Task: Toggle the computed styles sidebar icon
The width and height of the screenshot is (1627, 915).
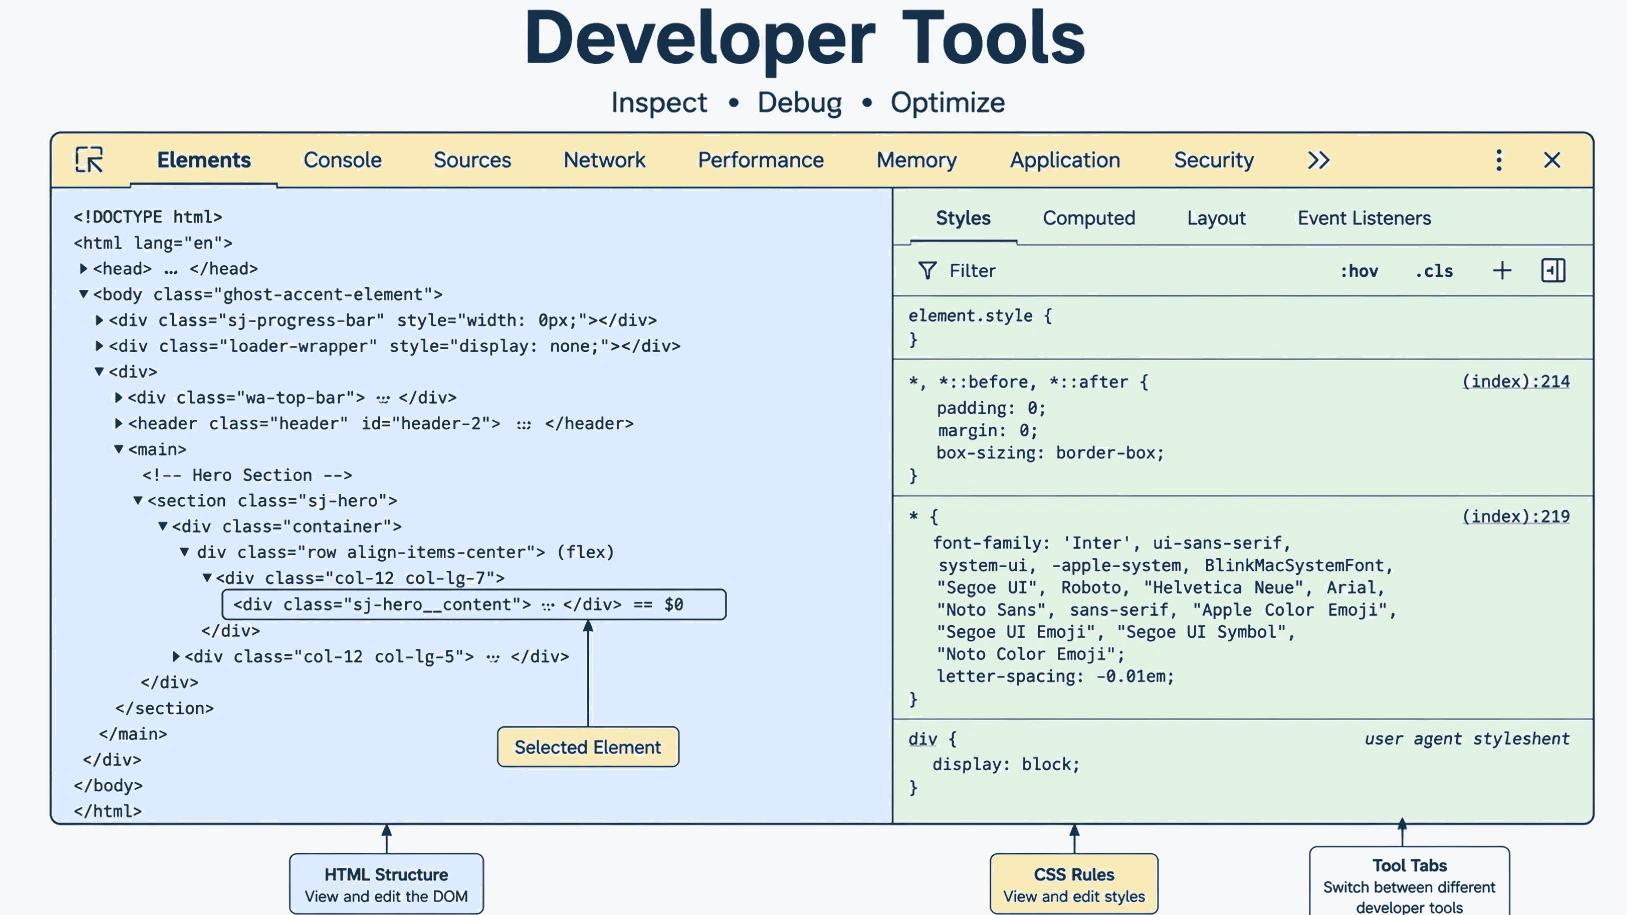Action: tap(1553, 271)
